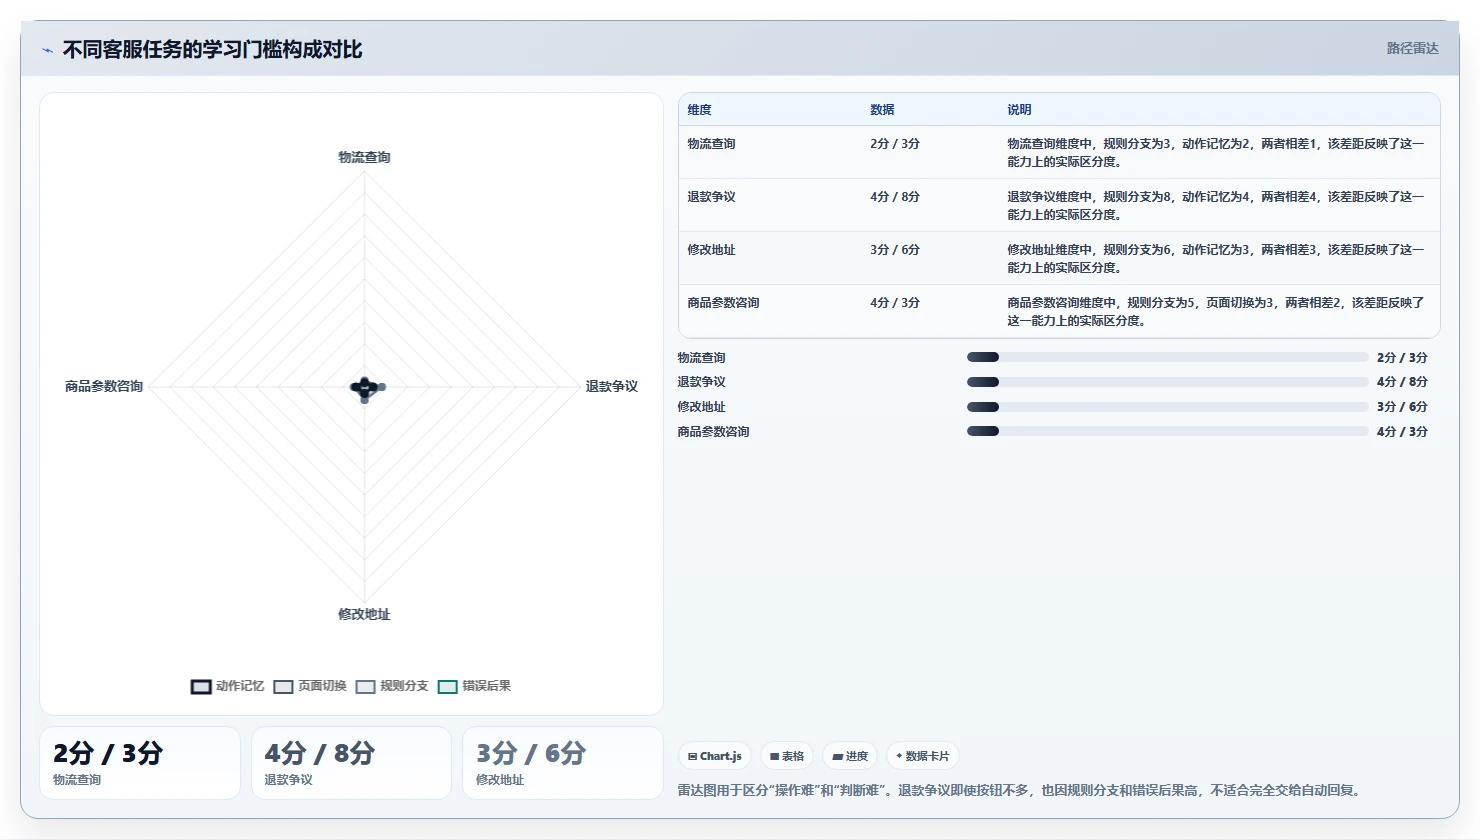Image resolution: width=1480 pixels, height=840 pixels.
Task: Toggle the 页面切换 legend item
Action: [310, 686]
